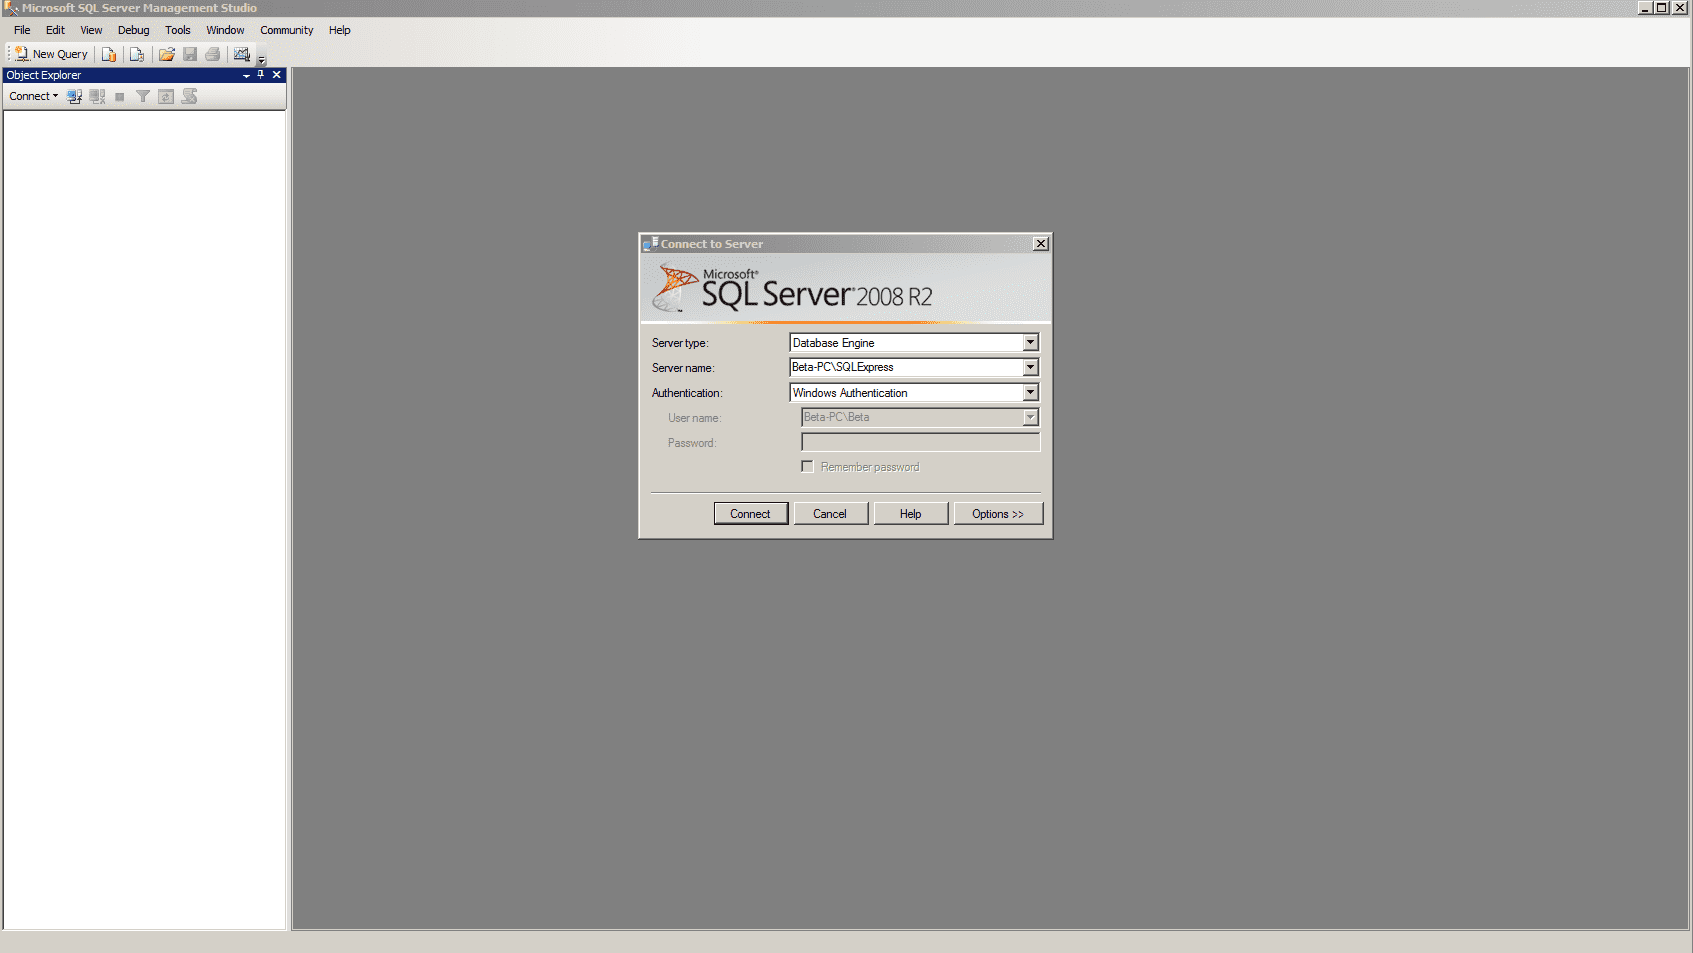1693x953 pixels.
Task: Click Connect Object Explorer icon
Action: click(74, 96)
